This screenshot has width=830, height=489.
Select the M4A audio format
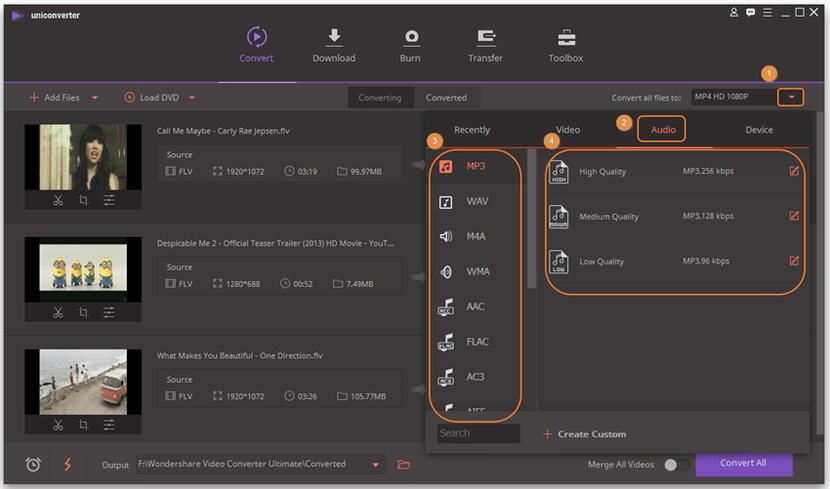(x=475, y=237)
